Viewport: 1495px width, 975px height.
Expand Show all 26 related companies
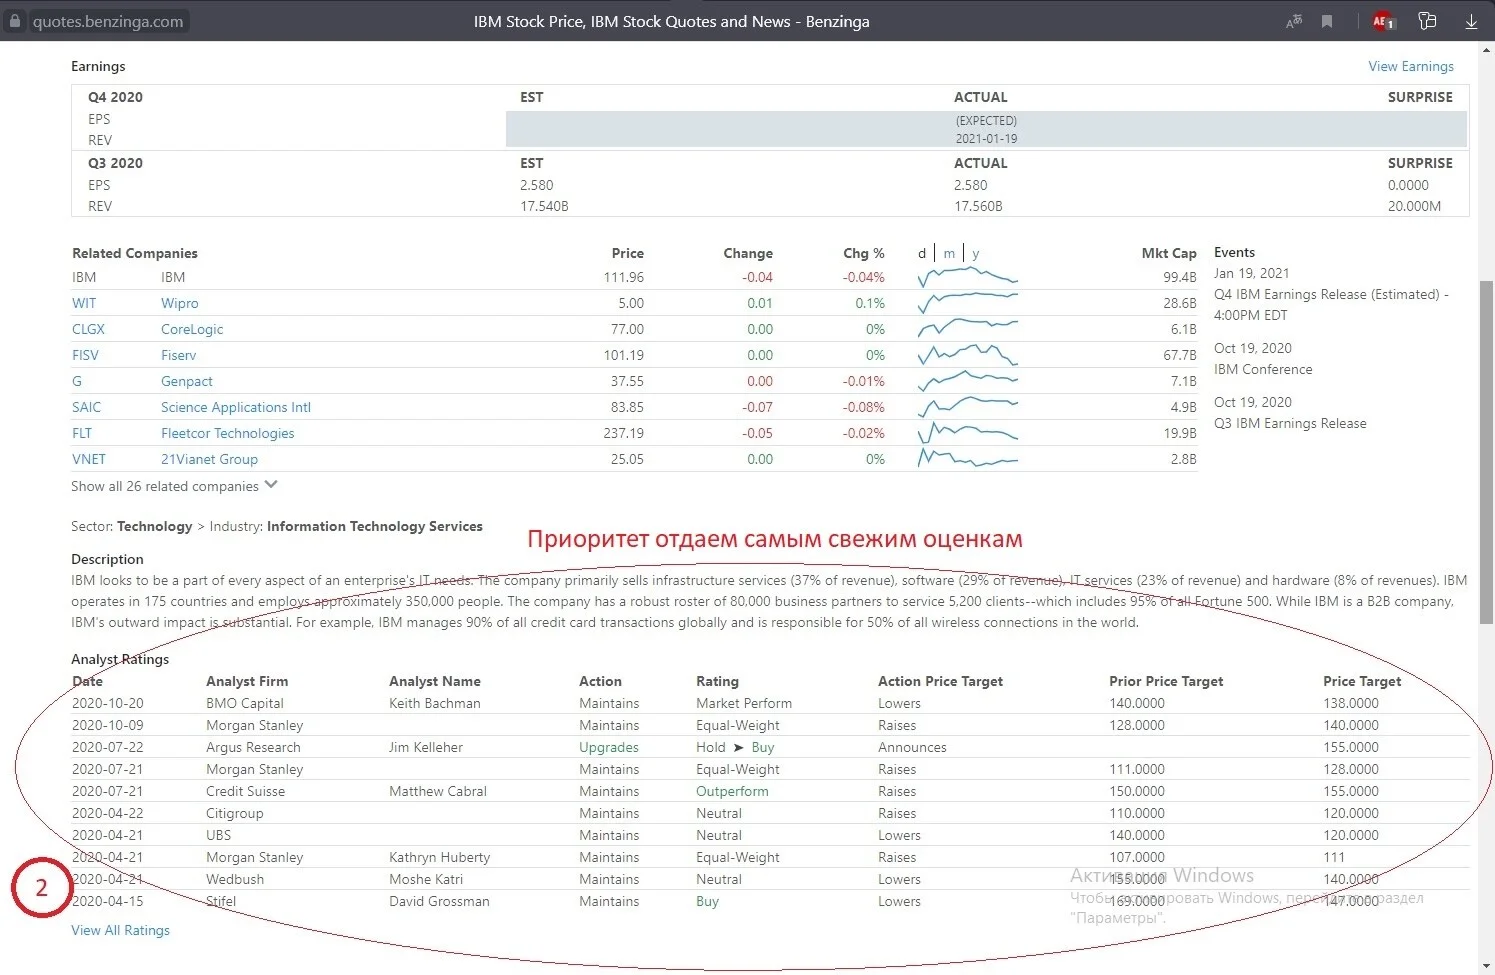point(174,486)
